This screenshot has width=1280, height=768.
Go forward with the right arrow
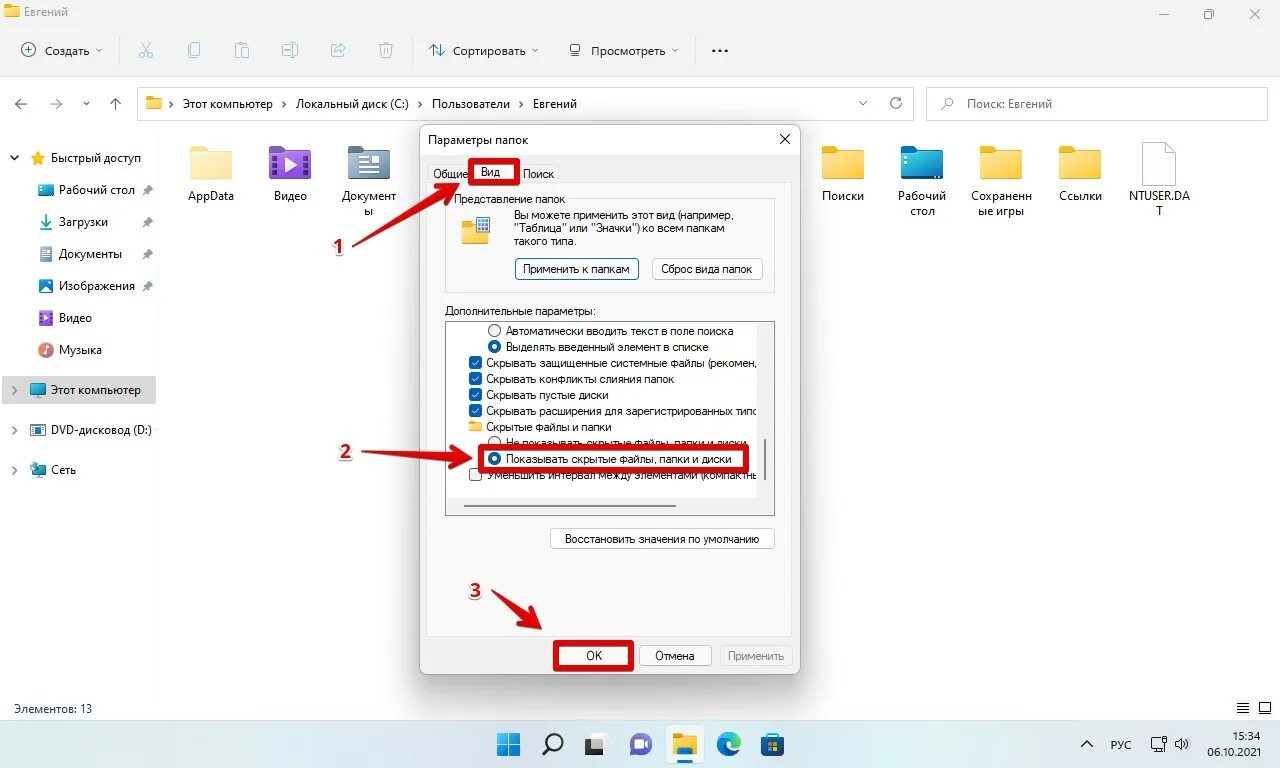(x=56, y=103)
